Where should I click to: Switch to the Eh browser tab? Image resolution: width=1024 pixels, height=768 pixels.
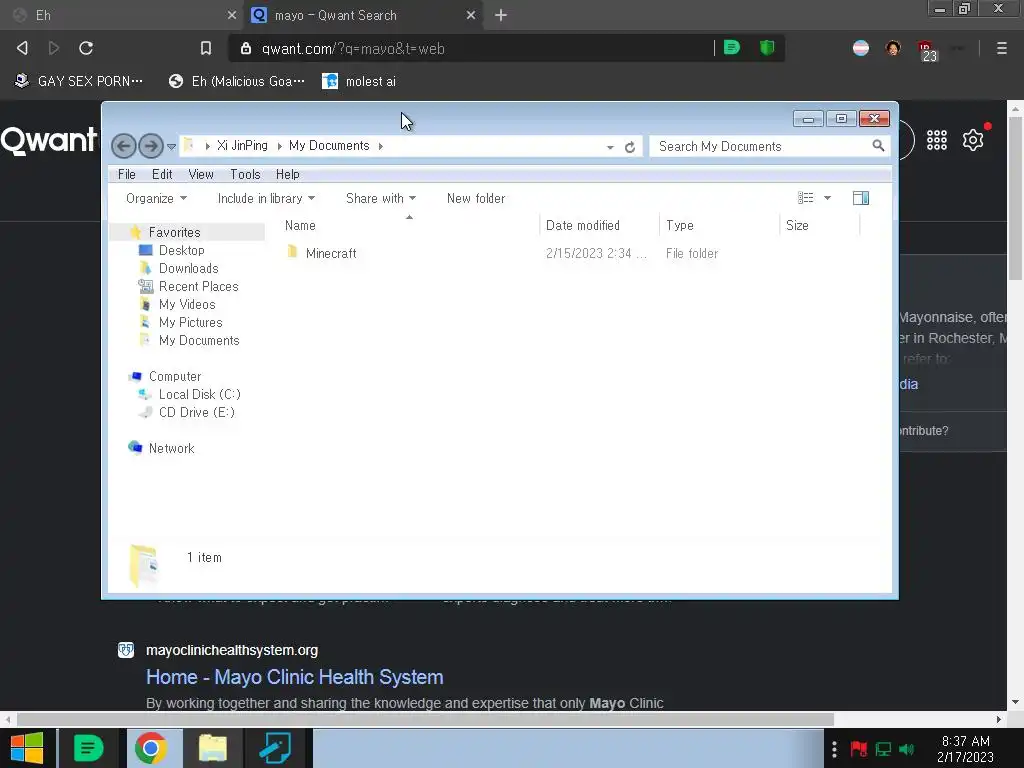(124, 15)
